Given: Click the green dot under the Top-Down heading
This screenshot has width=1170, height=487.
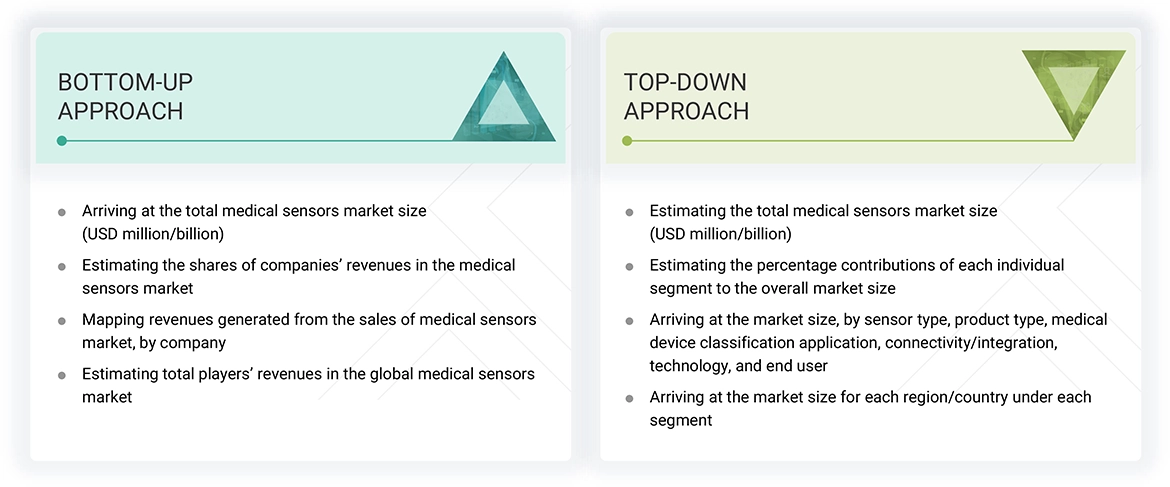Looking at the screenshot, I should [x=627, y=141].
